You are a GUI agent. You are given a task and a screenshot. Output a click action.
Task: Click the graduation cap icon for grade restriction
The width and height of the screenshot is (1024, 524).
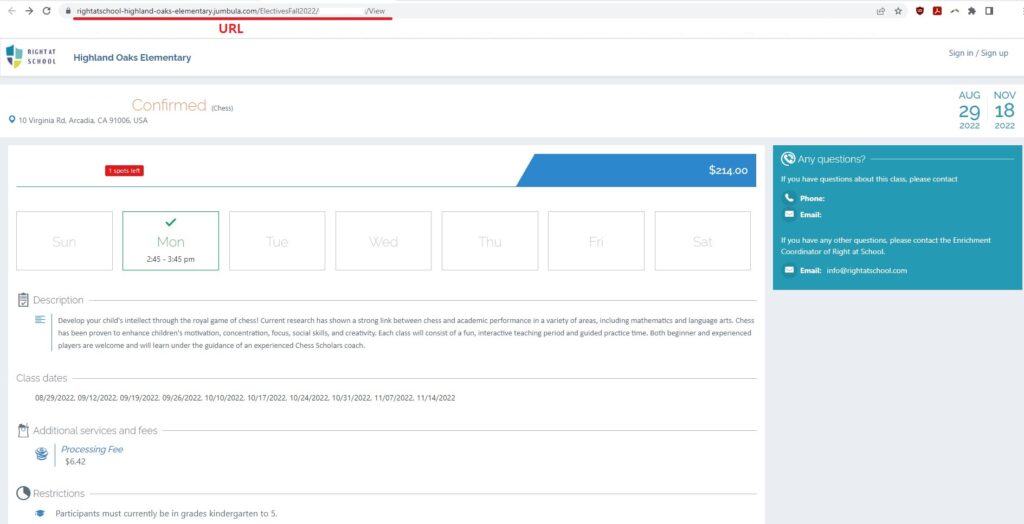[x=40, y=512]
